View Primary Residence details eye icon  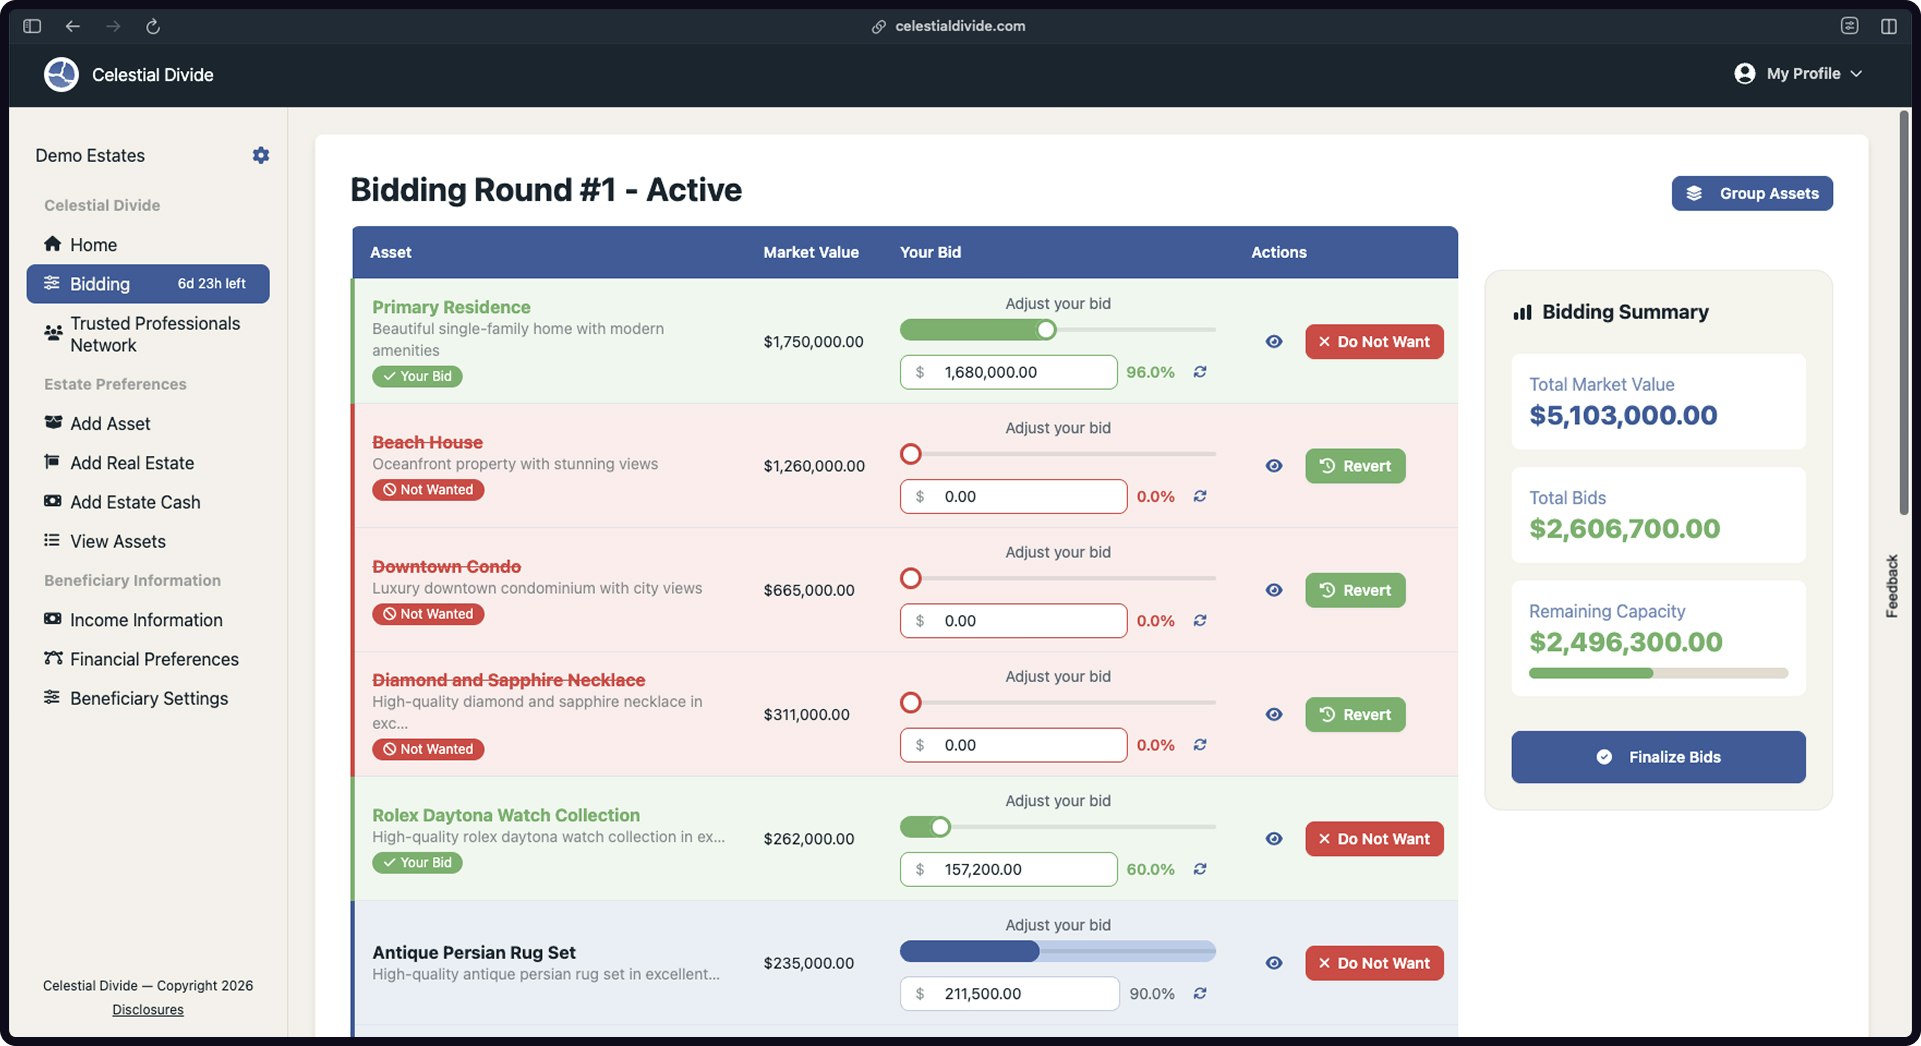coord(1274,342)
